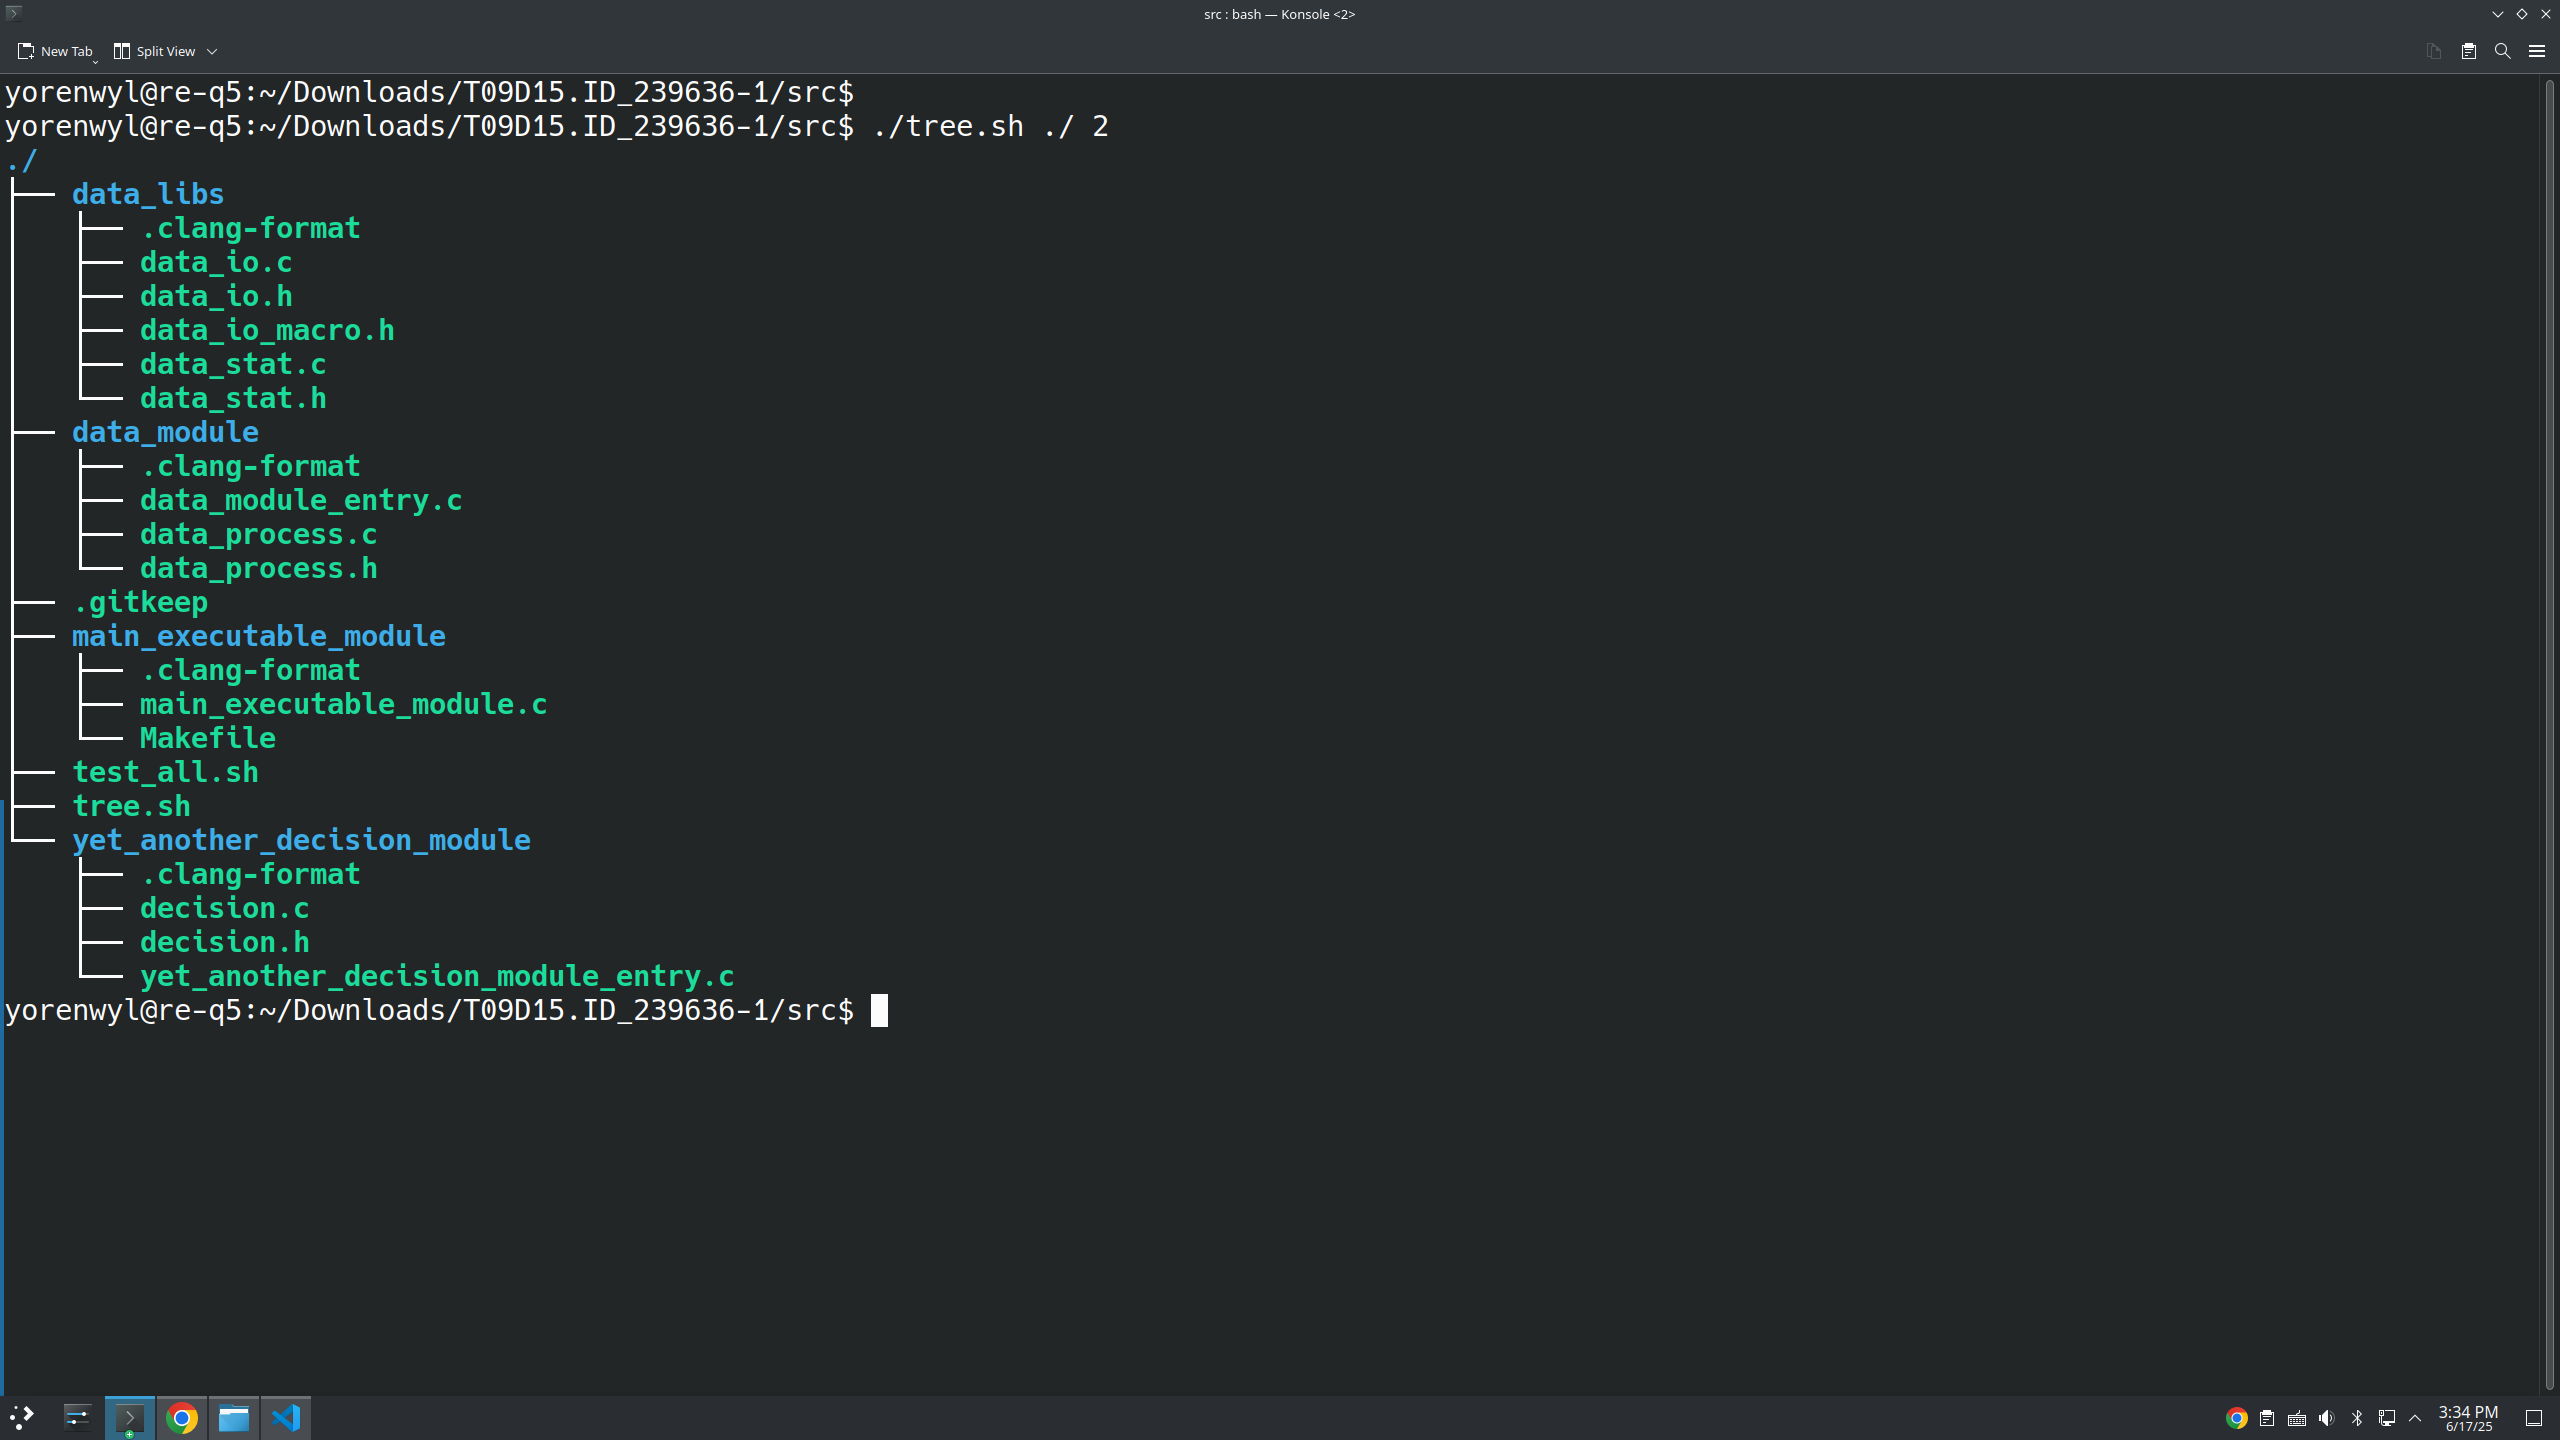Click the terminal vertical scrollbar

[x=2549, y=700]
